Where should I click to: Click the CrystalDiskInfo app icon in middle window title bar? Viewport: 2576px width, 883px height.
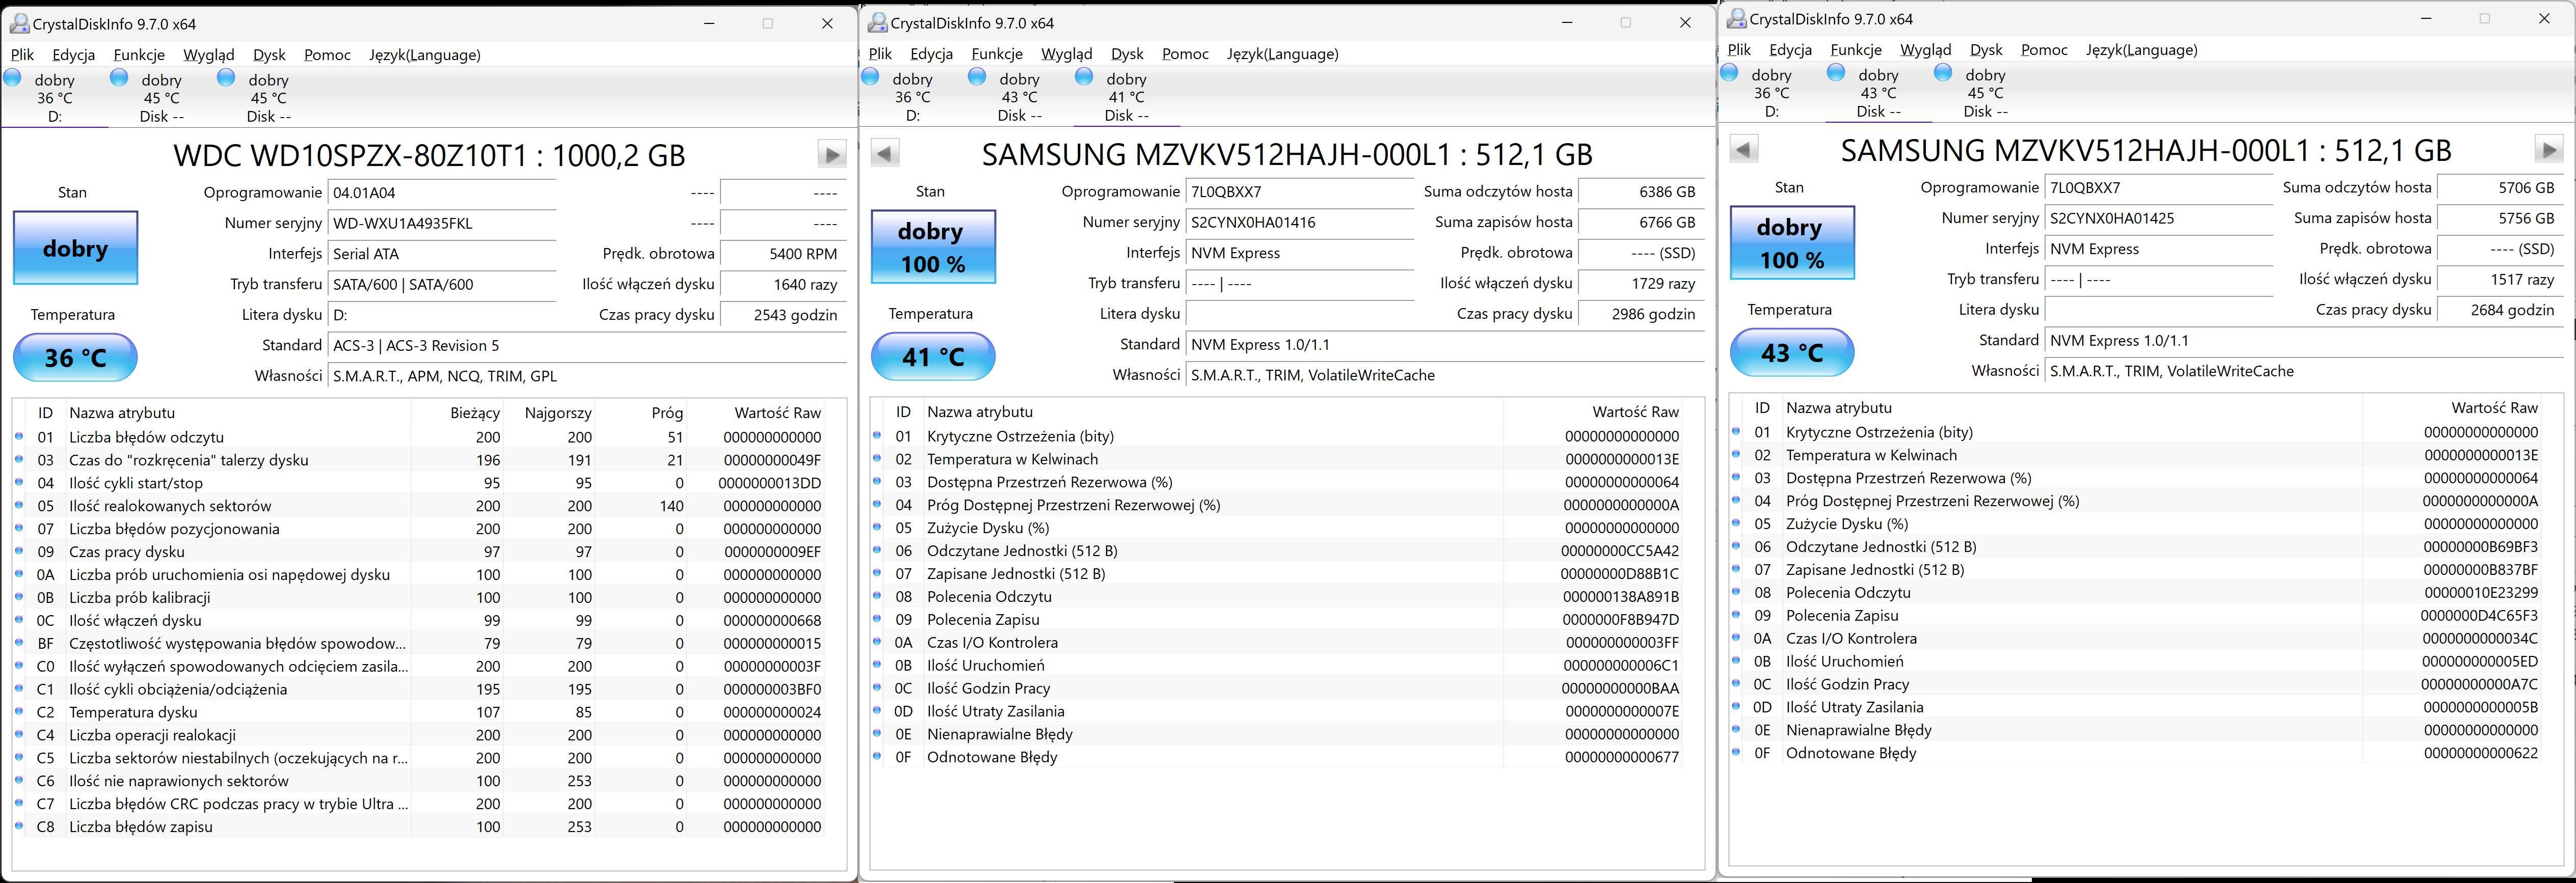(877, 23)
